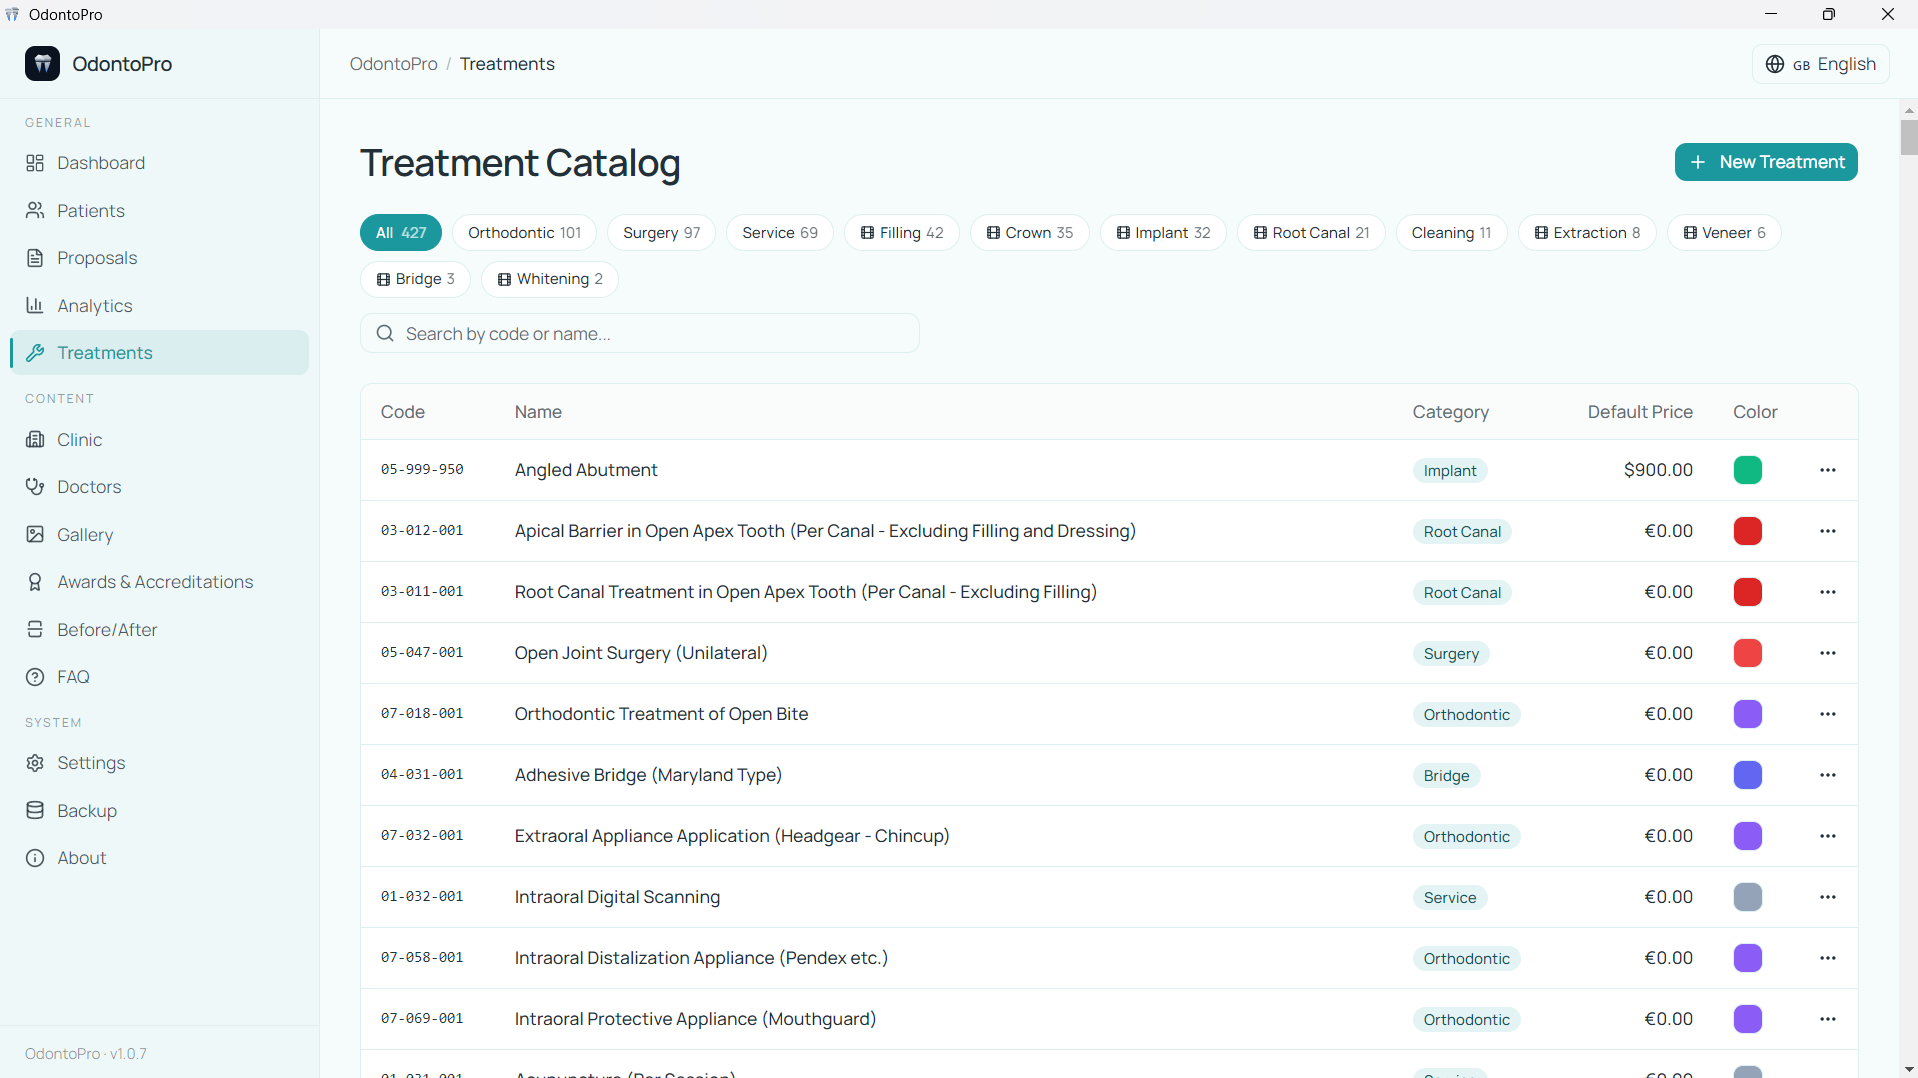The height and width of the screenshot is (1078, 1918).
Task: Click the scrollbar down arrow
Action: coord(1909,1070)
